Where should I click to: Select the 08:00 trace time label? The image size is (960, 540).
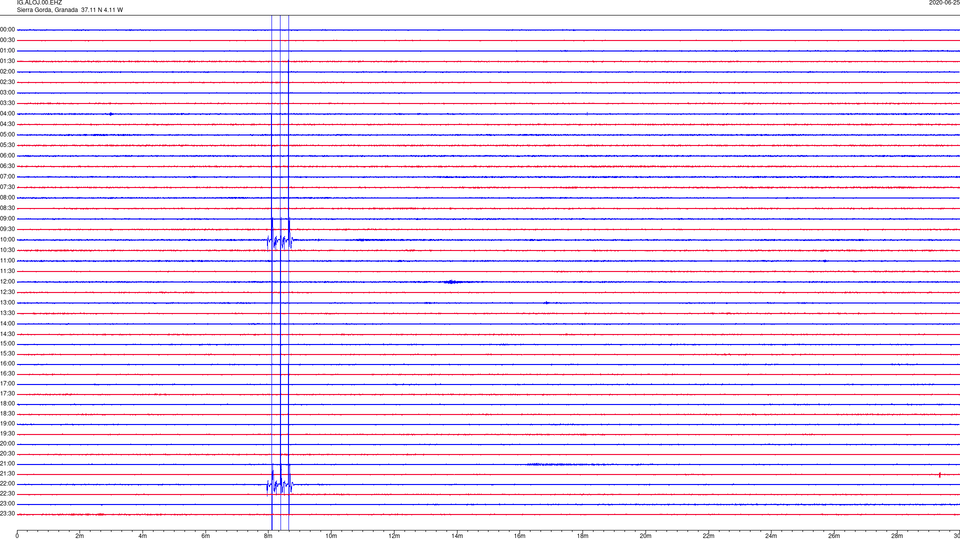[x=7, y=198]
